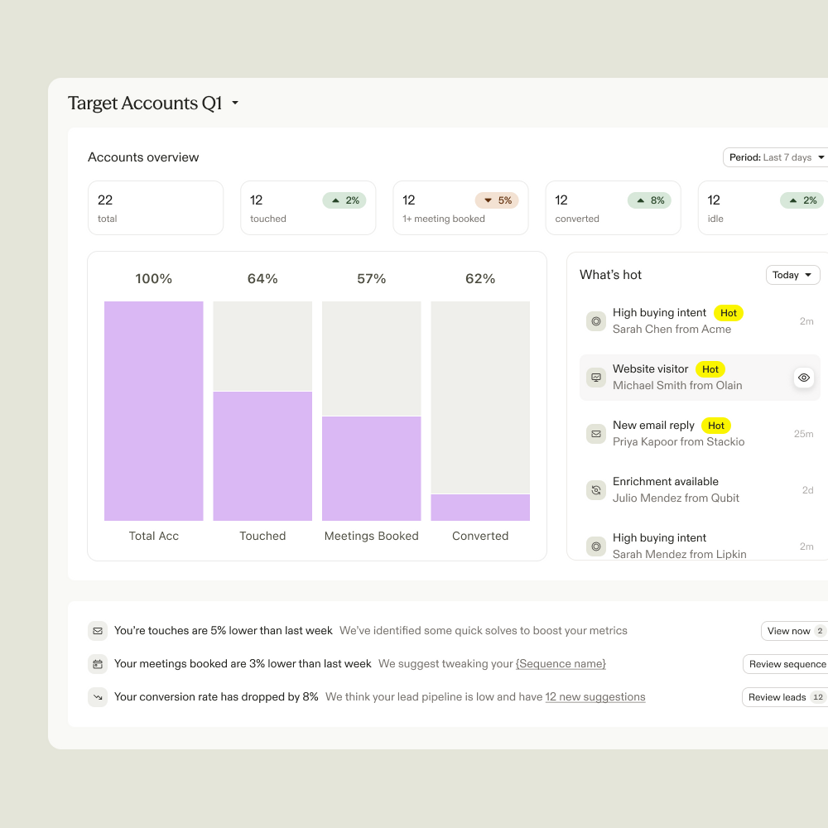The image size is (828, 828).
Task: Click the Review sequence button
Action: [785, 664]
